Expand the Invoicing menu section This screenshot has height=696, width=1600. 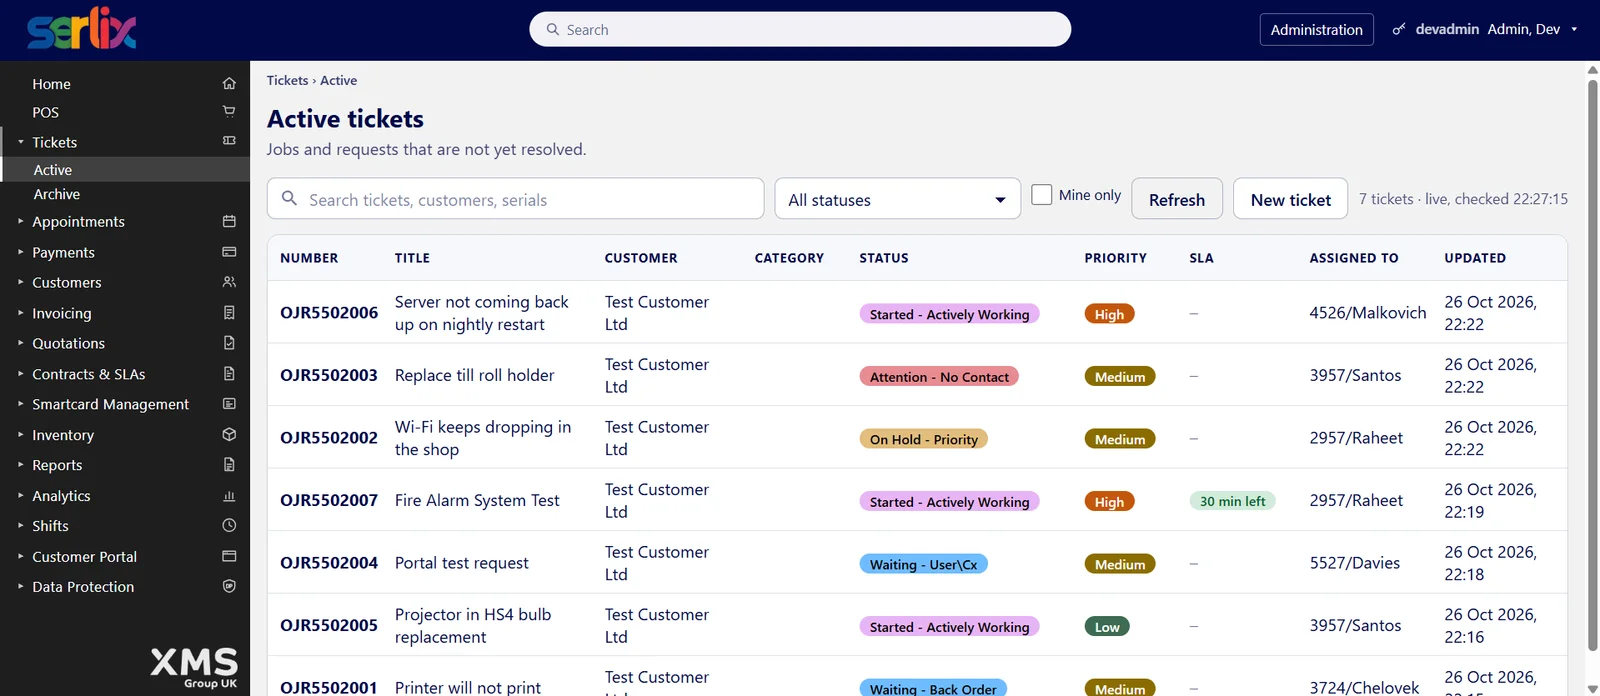[20, 313]
